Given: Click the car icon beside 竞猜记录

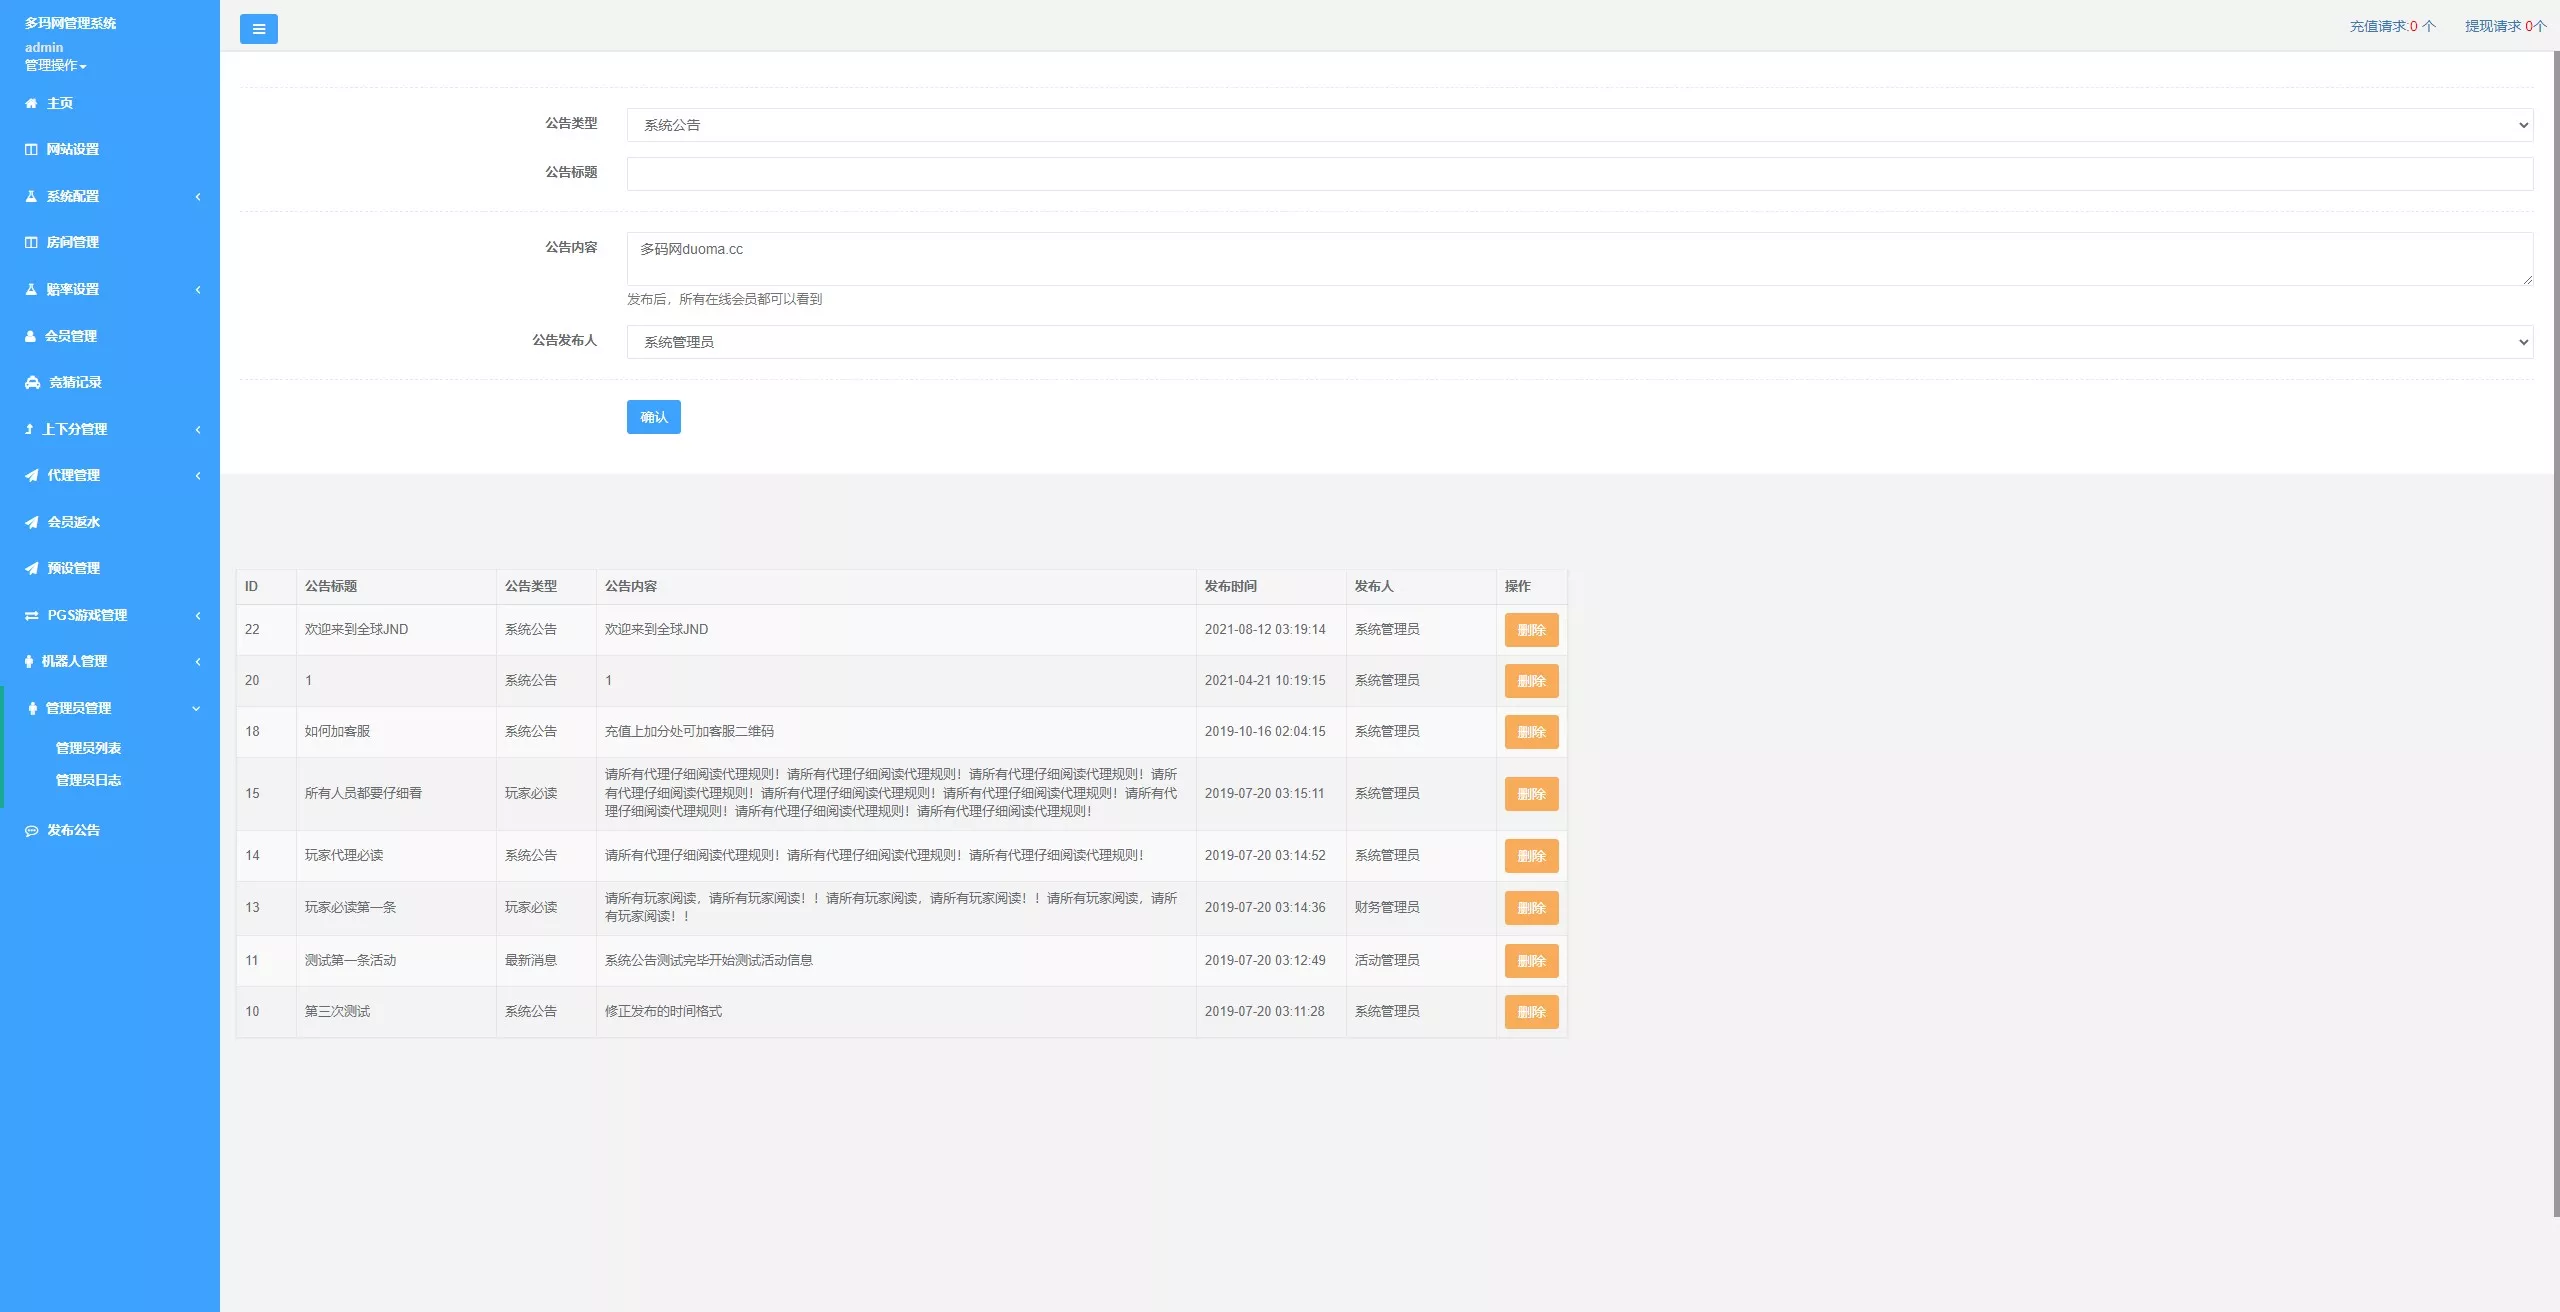Looking at the screenshot, I should tap(32, 382).
